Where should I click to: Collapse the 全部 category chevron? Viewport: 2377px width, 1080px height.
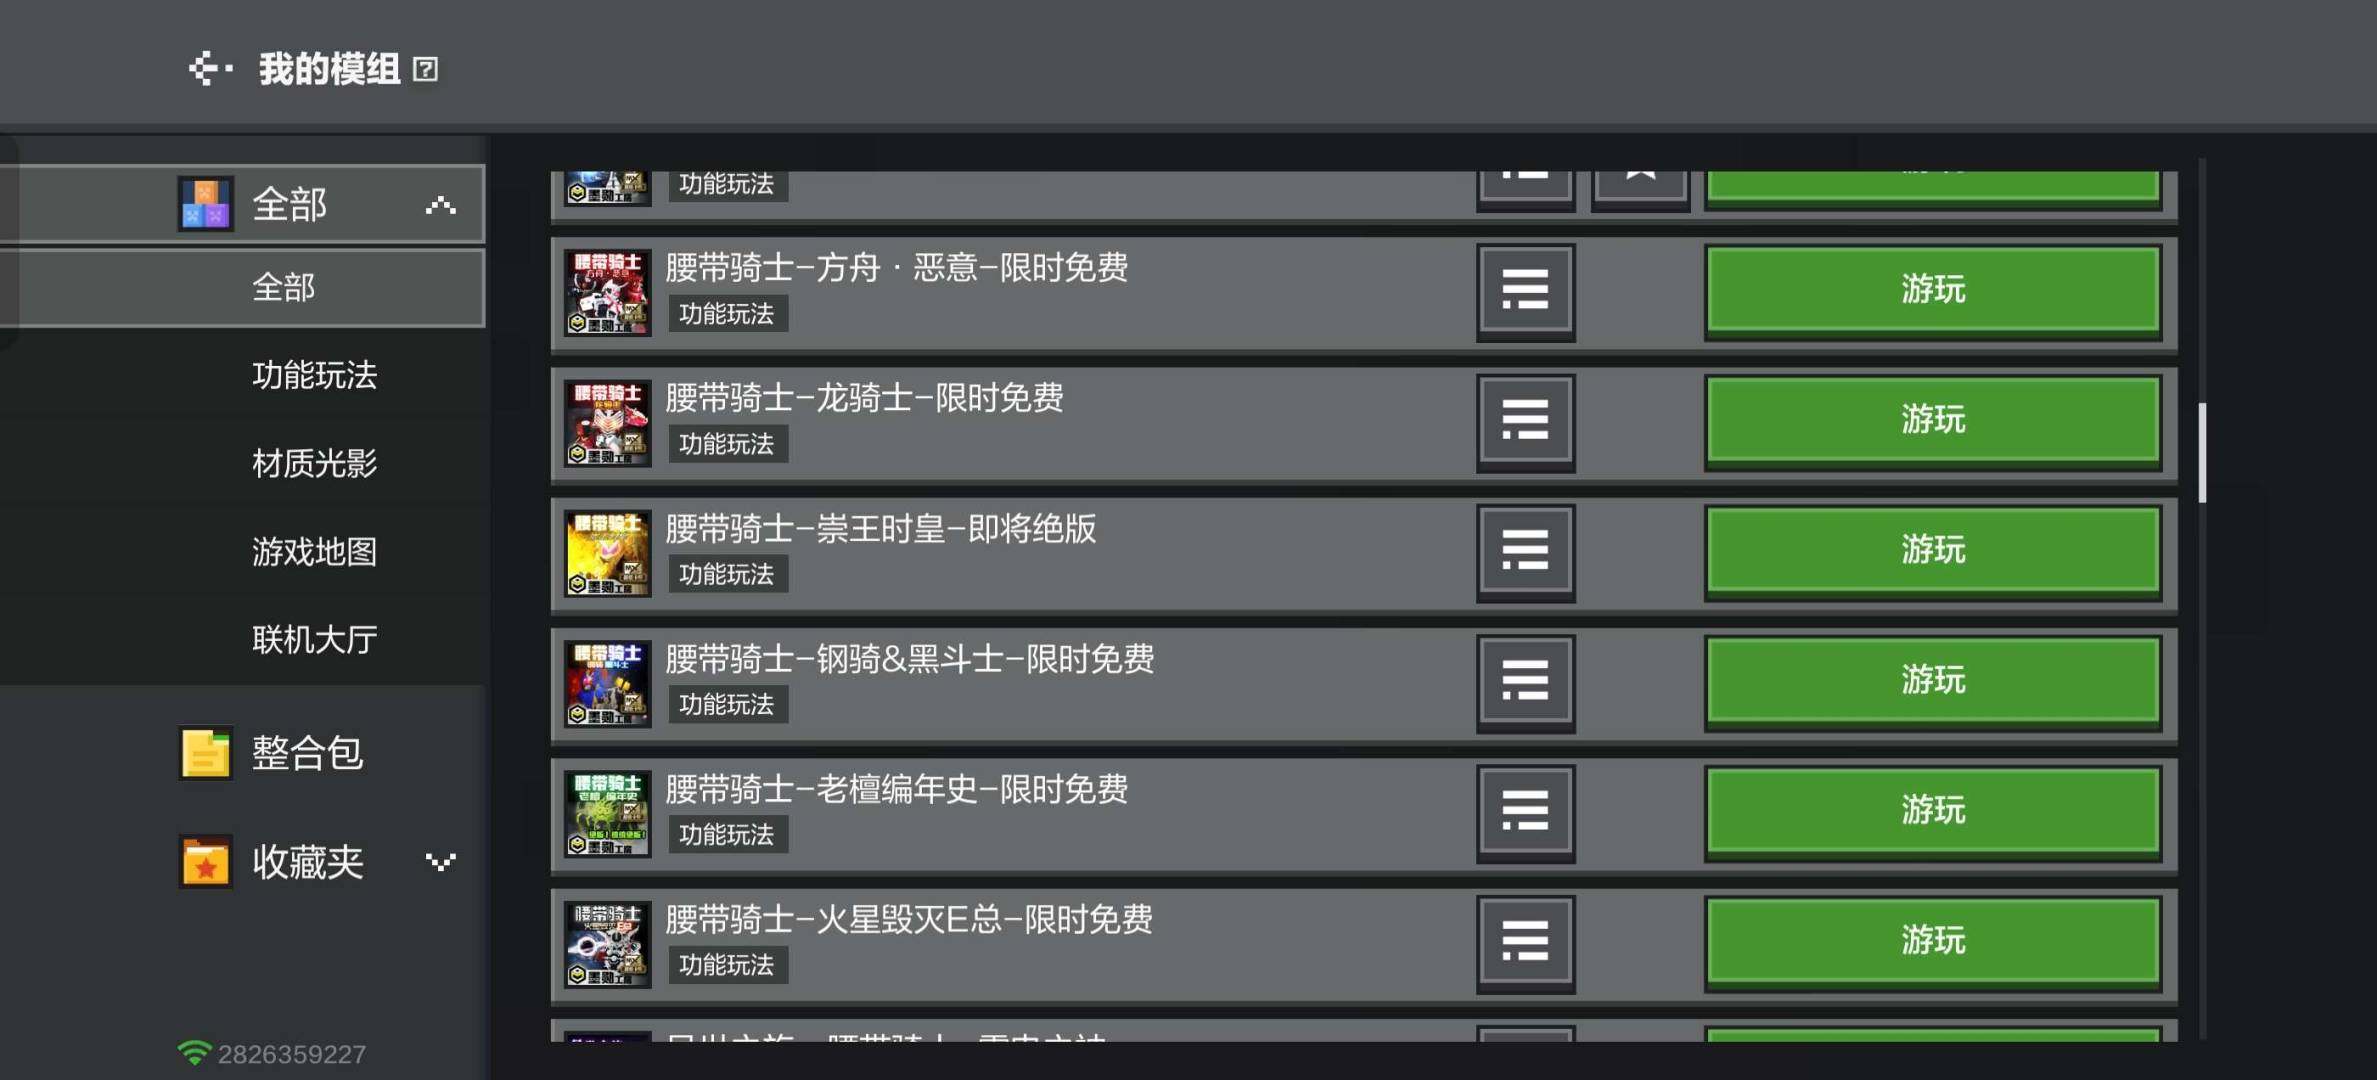tap(441, 205)
